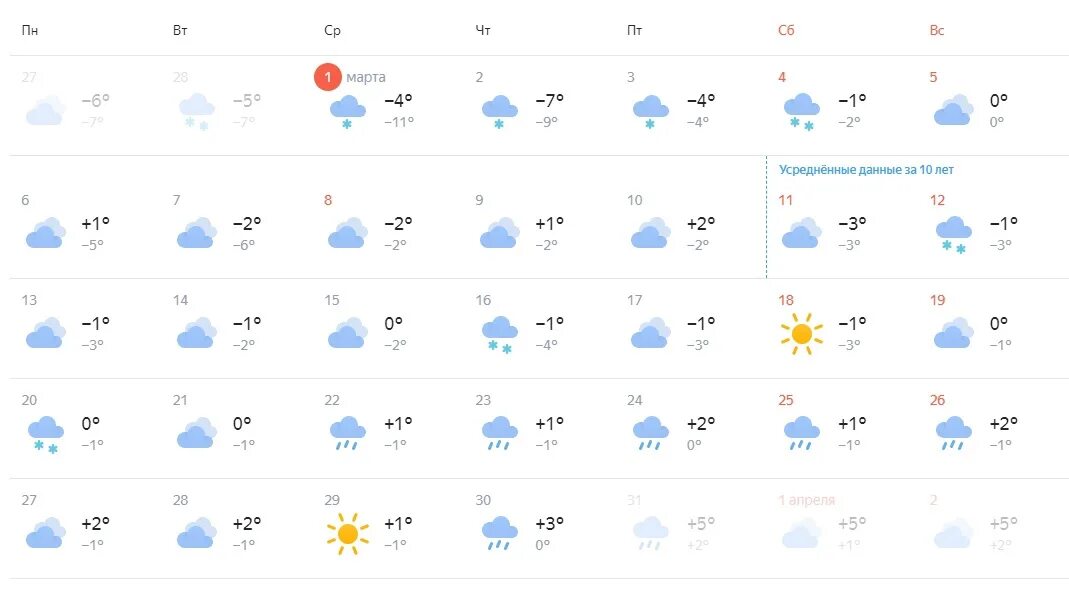
Task: Click the snow icon on March 16
Action: pyautogui.click(x=499, y=333)
